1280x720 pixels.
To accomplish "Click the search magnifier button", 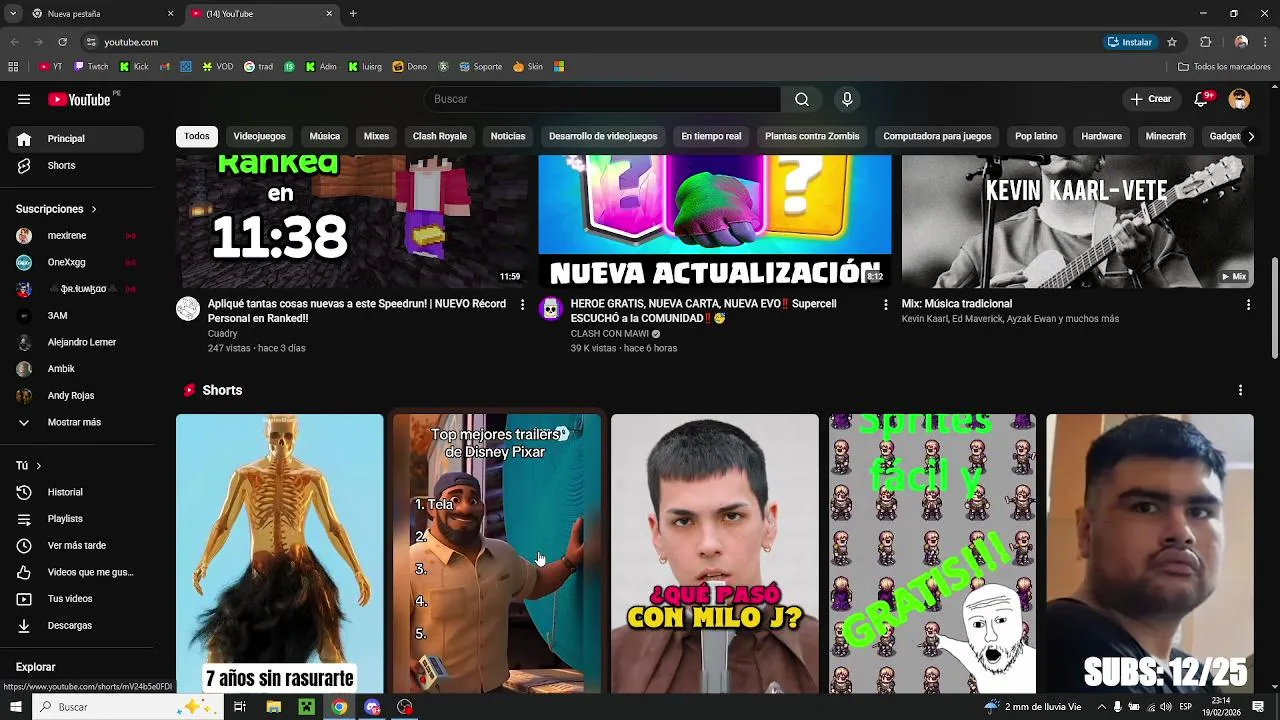I will (x=802, y=99).
